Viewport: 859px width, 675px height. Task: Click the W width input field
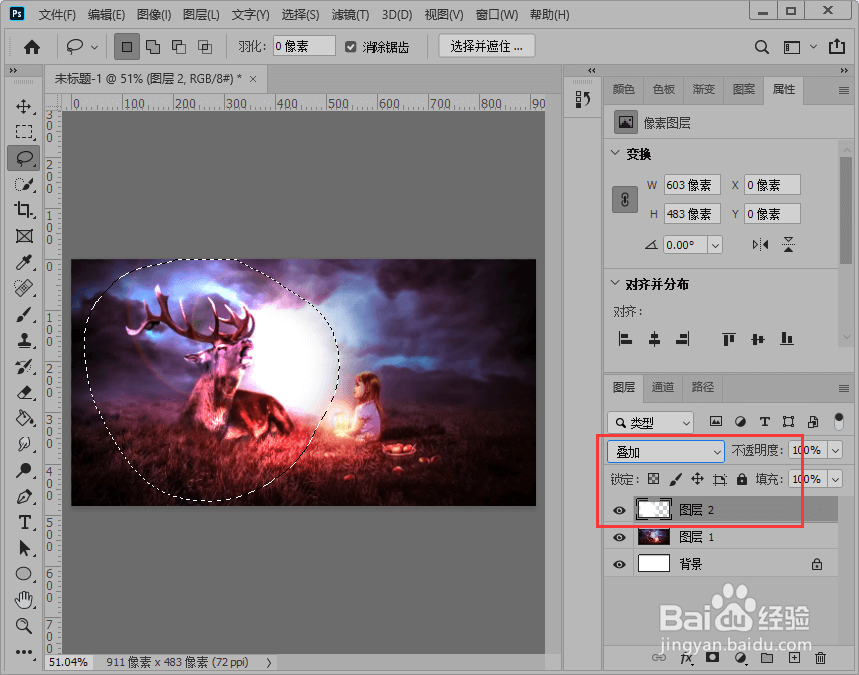pyautogui.click(x=692, y=185)
